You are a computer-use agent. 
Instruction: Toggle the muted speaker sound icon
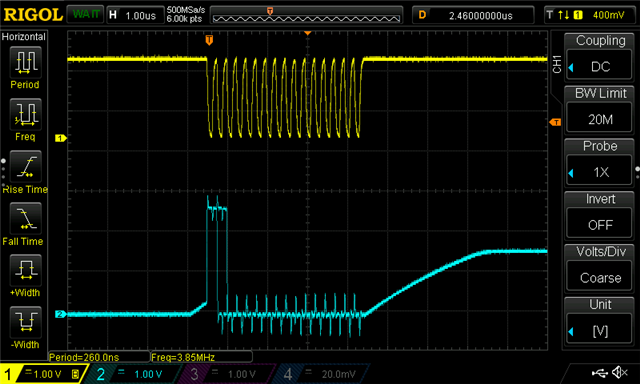pyautogui.click(x=620, y=372)
